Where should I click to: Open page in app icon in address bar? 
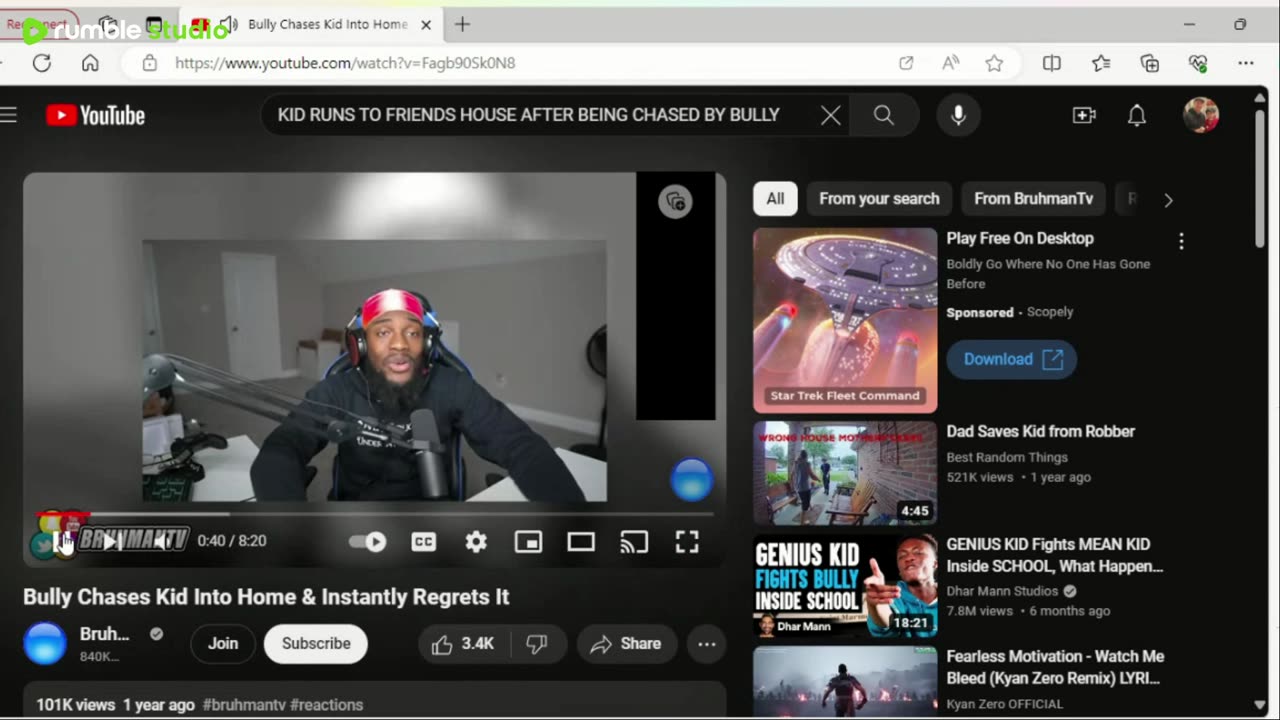[x=906, y=63]
